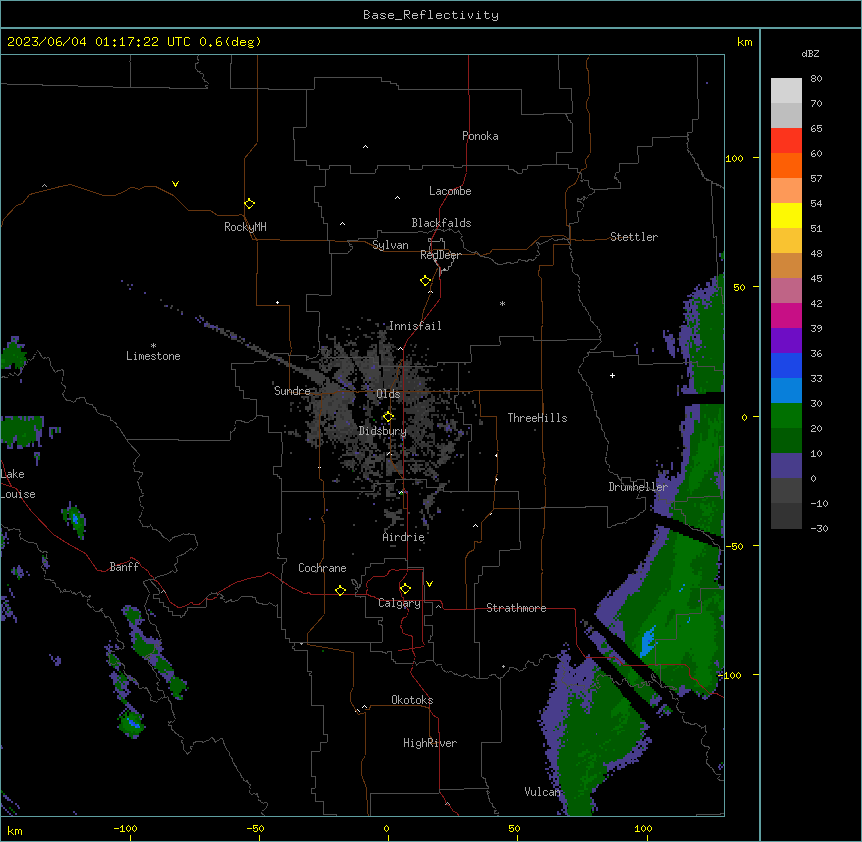Click the yellow diamond marker over Calgary
The image size is (862, 842).
pyautogui.click(x=405, y=589)
